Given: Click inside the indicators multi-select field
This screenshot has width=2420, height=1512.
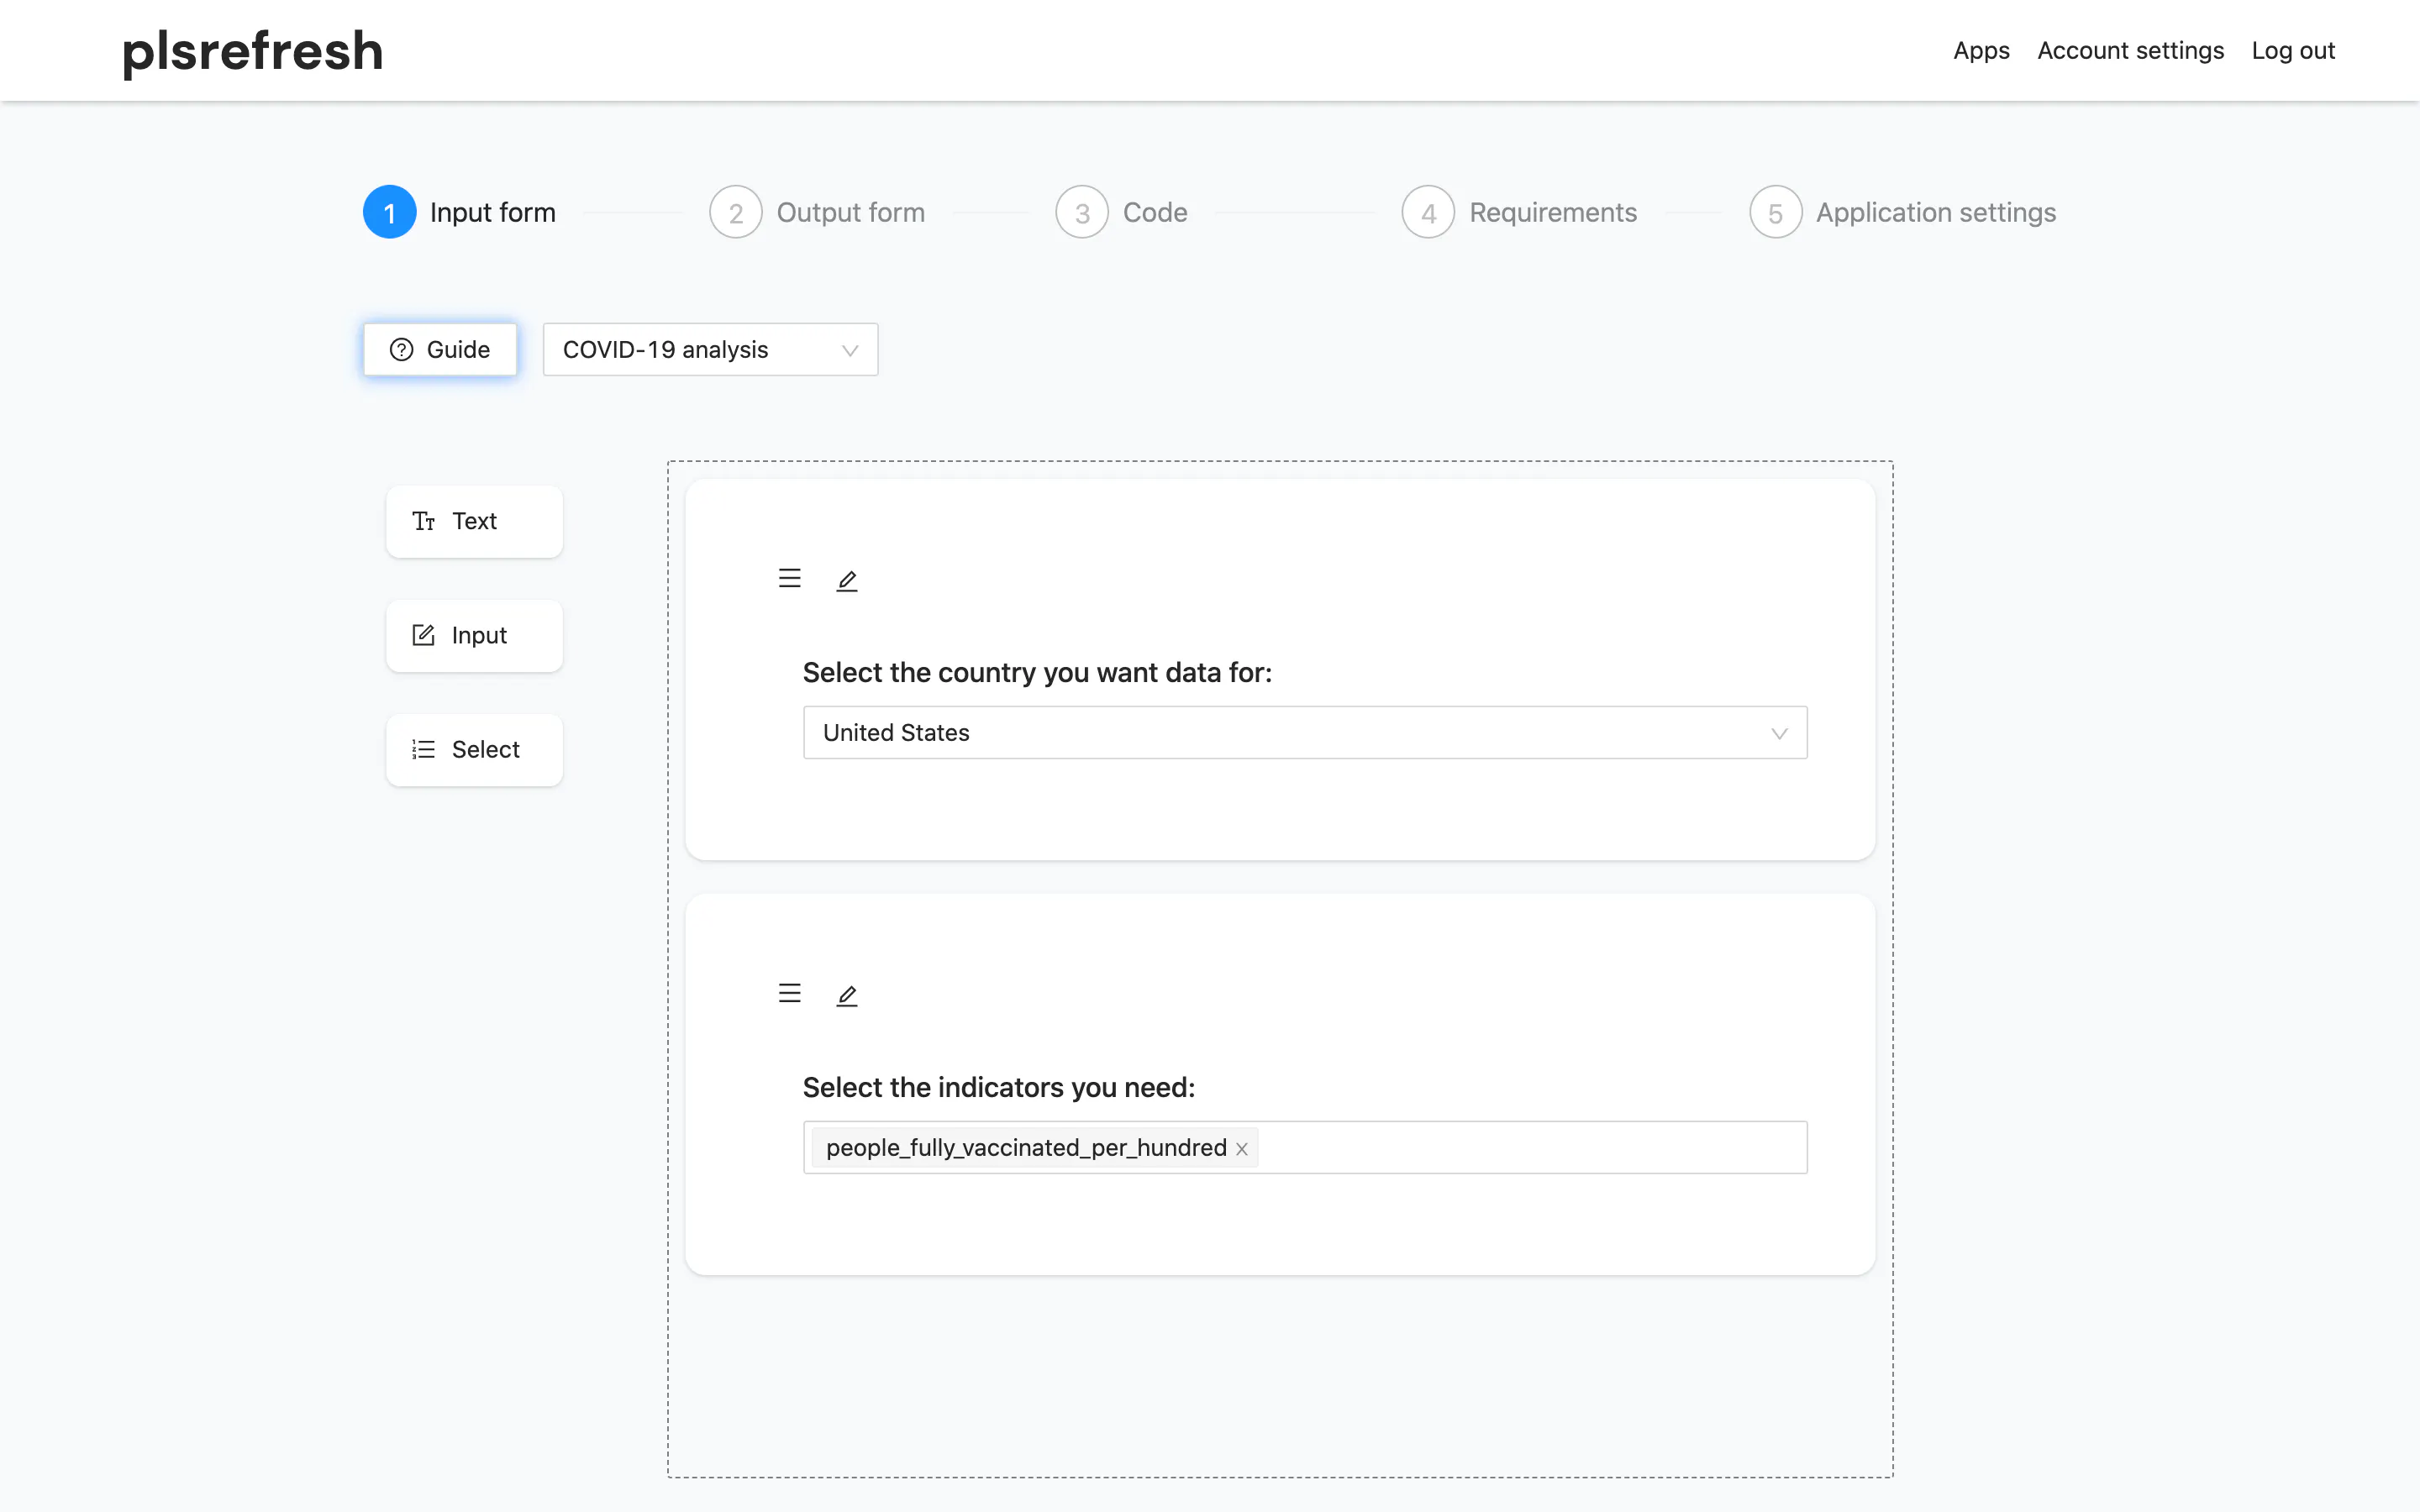Looking at the screenshot, I should [1530, 1147].
